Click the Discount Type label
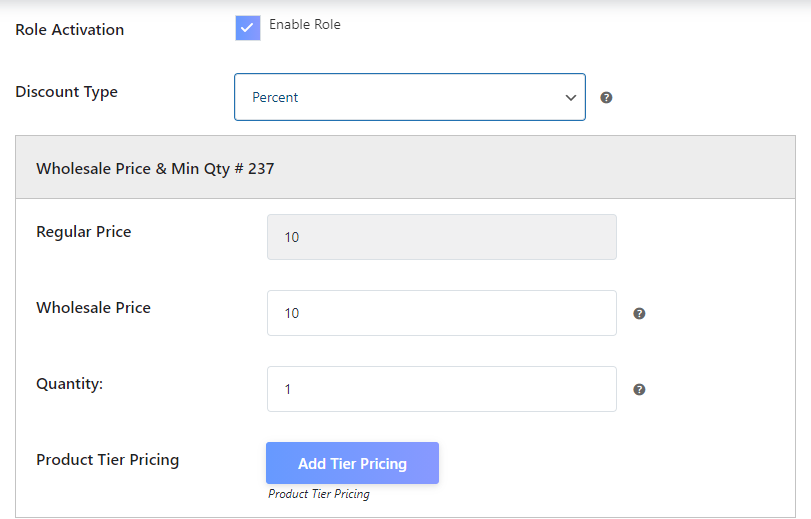Screen dimensions: 811x519 tap(67, 92)
